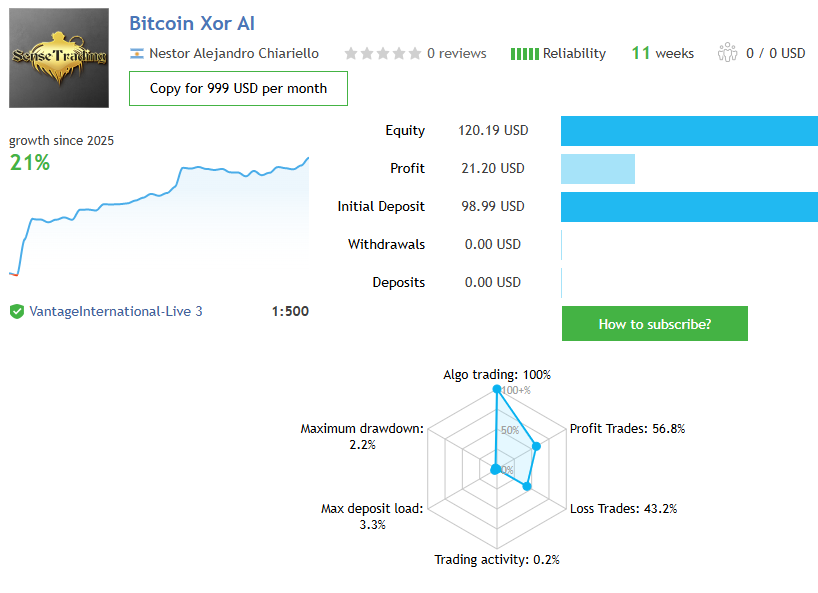818x593 pixels.
Task: Click the Loss Trades radar point
Action: point(527,487)
